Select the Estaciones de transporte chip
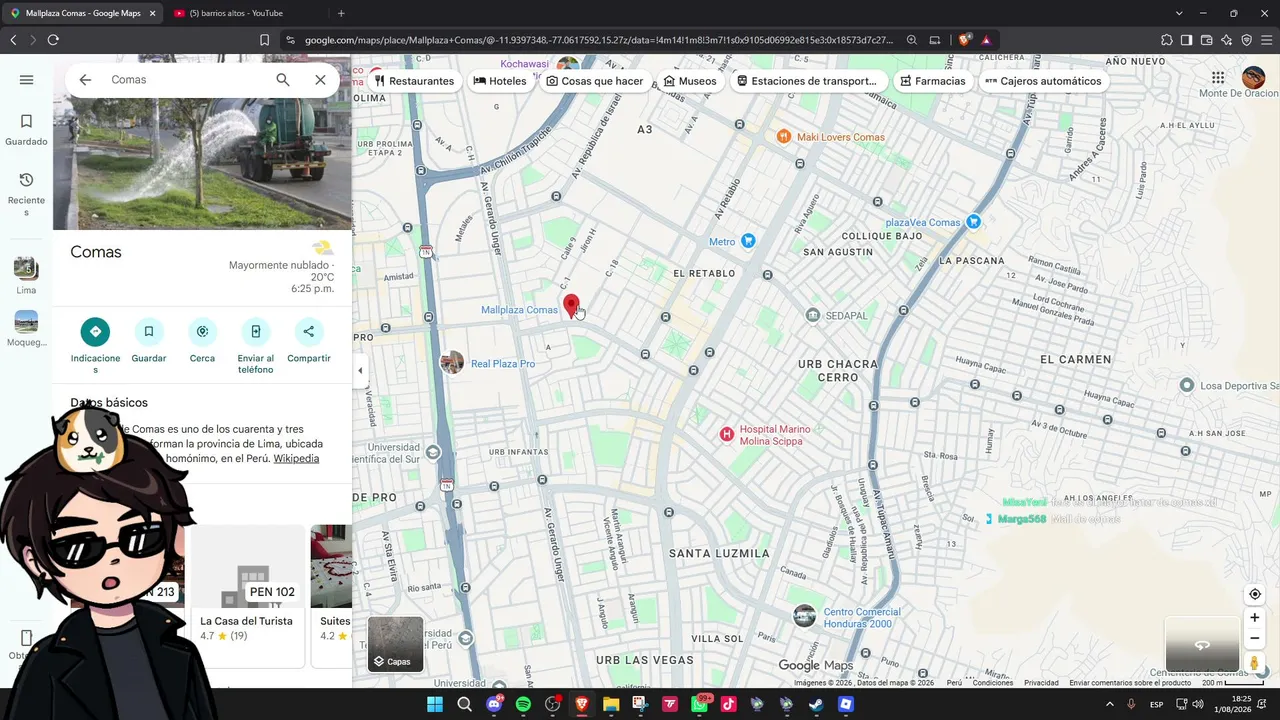1280x720 pixels. pos(807,81)
